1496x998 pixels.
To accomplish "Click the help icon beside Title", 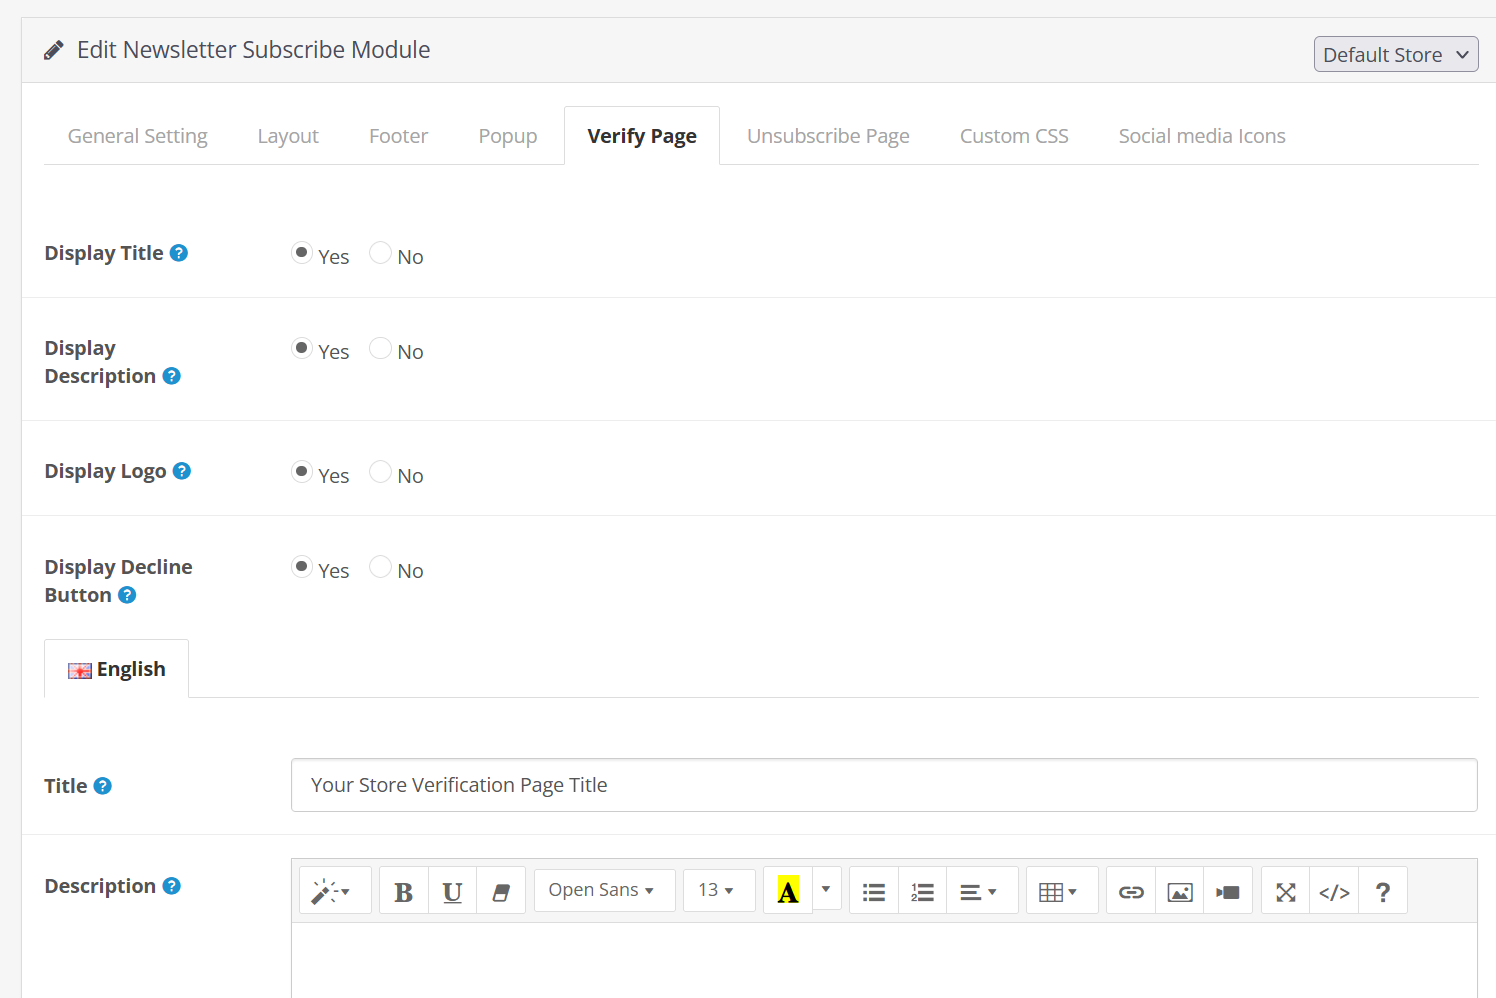I will point(103,786).
